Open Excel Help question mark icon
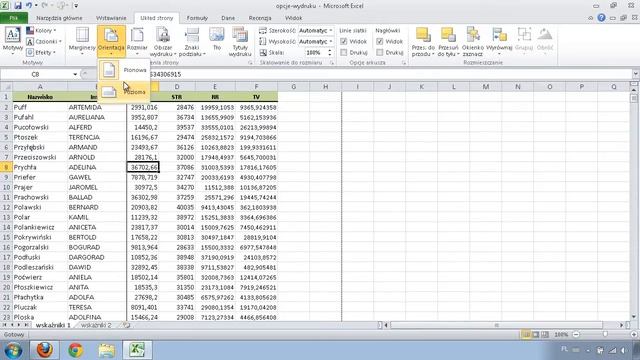Viewport: 640px width, 360px height. pyautogui.click(x=601, y=18)
